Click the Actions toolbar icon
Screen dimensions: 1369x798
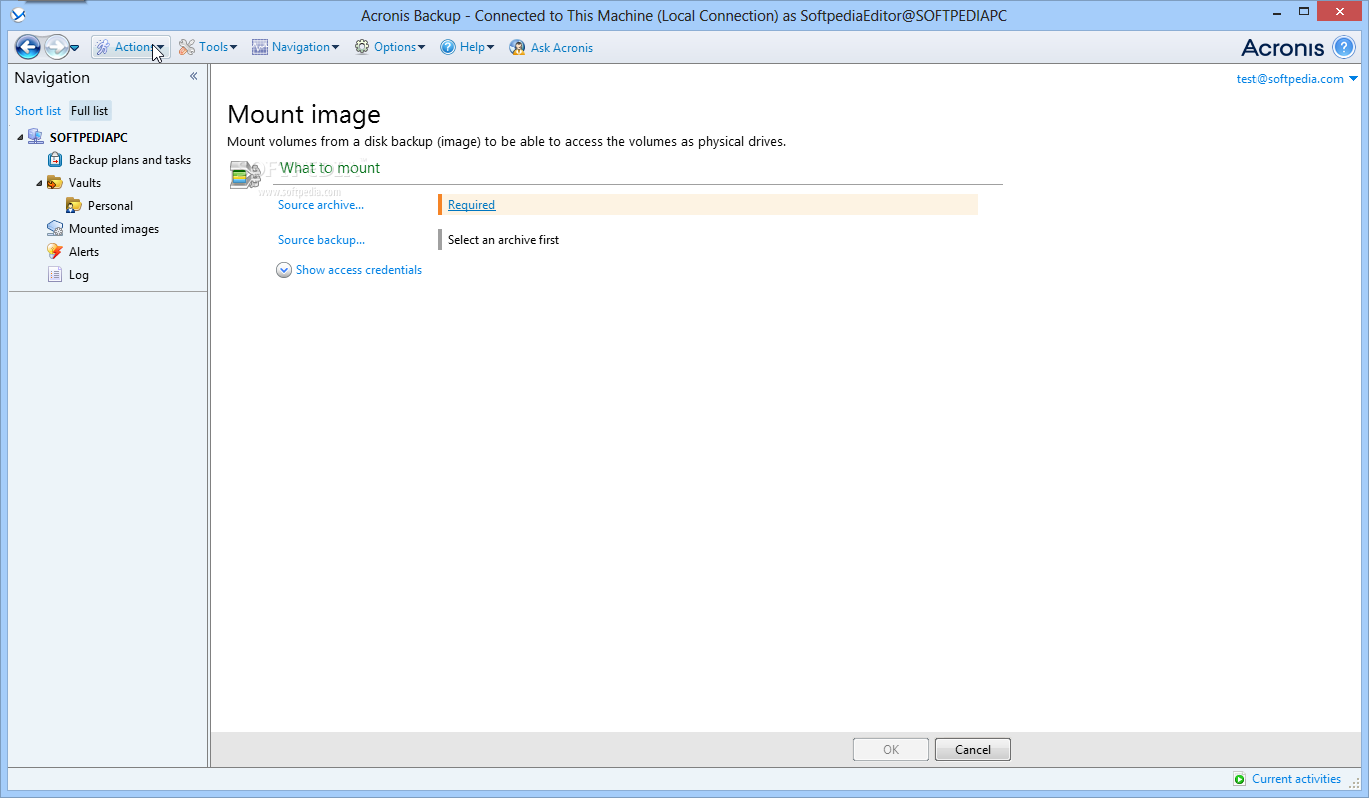(102, 47)
